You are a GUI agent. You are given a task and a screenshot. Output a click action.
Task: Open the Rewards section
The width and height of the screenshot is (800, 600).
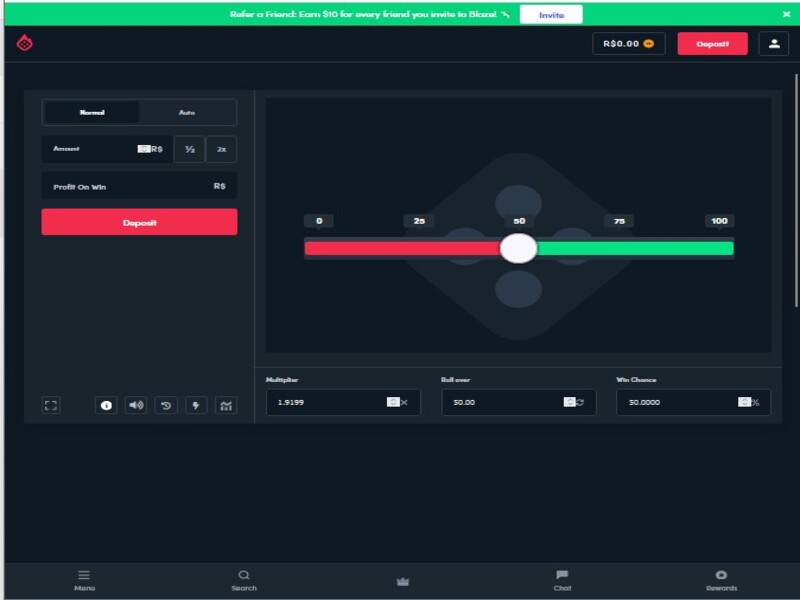click(721, 581)
